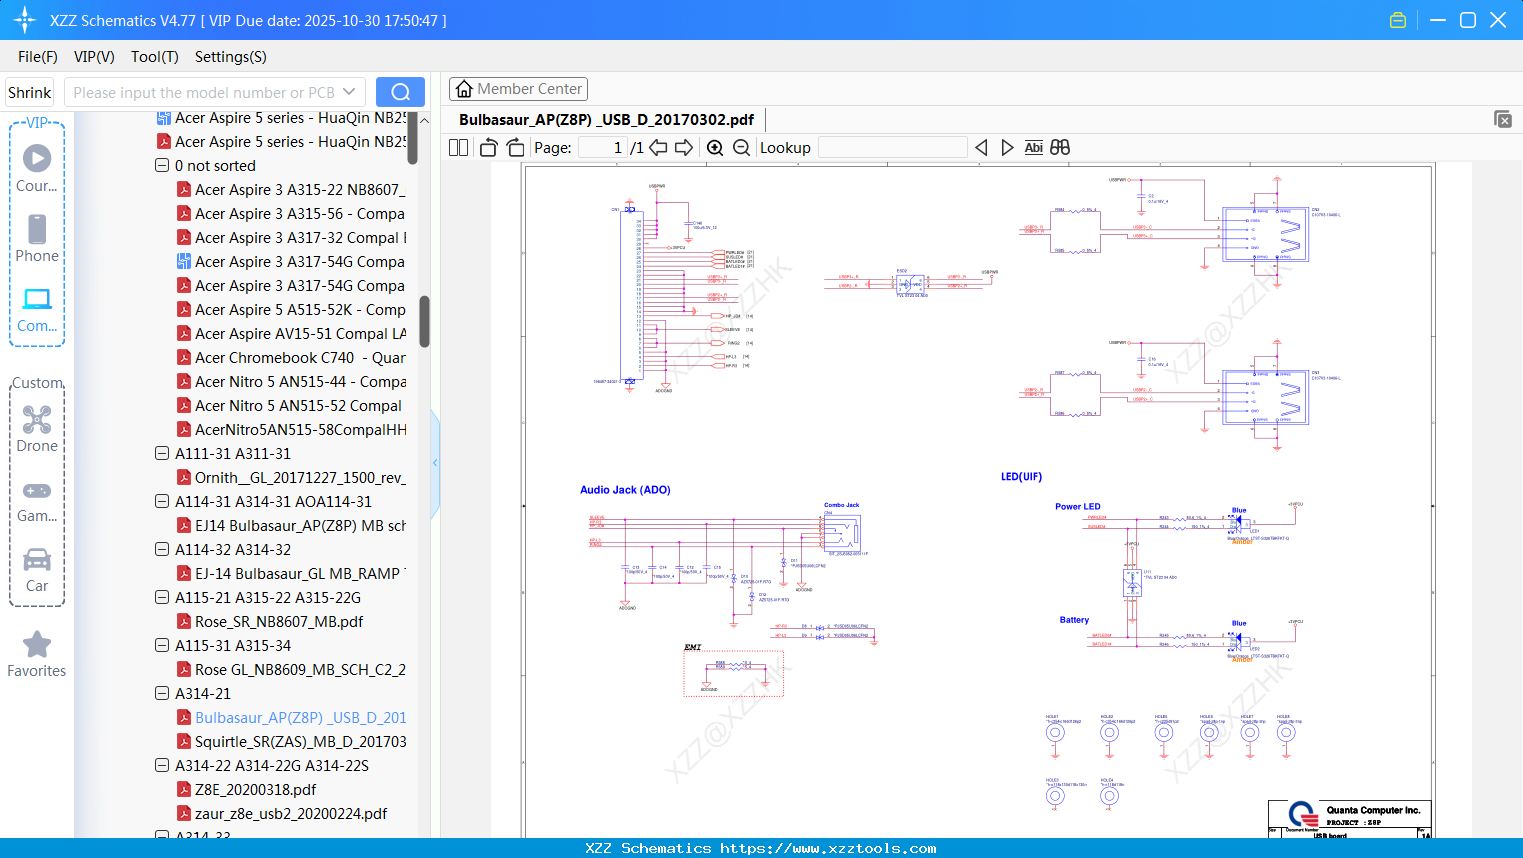Click the binoculars search icon

point(1060,148)
